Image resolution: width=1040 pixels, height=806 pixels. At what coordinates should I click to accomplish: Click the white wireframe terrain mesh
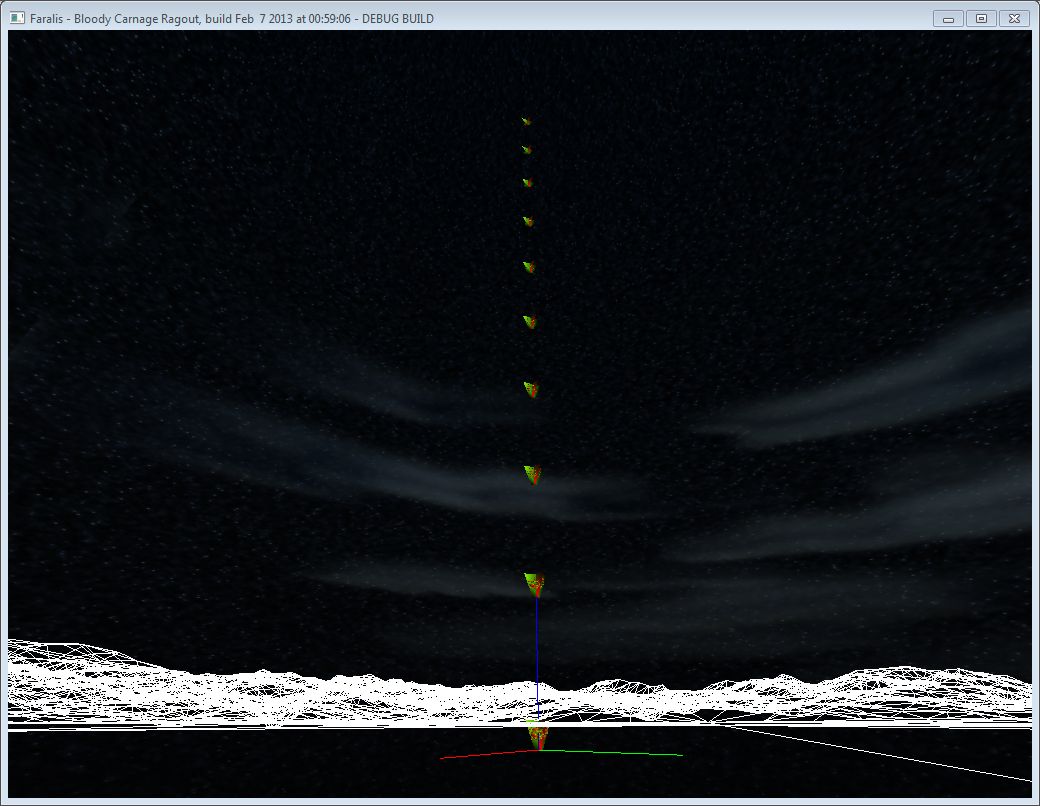click(250, 690)
